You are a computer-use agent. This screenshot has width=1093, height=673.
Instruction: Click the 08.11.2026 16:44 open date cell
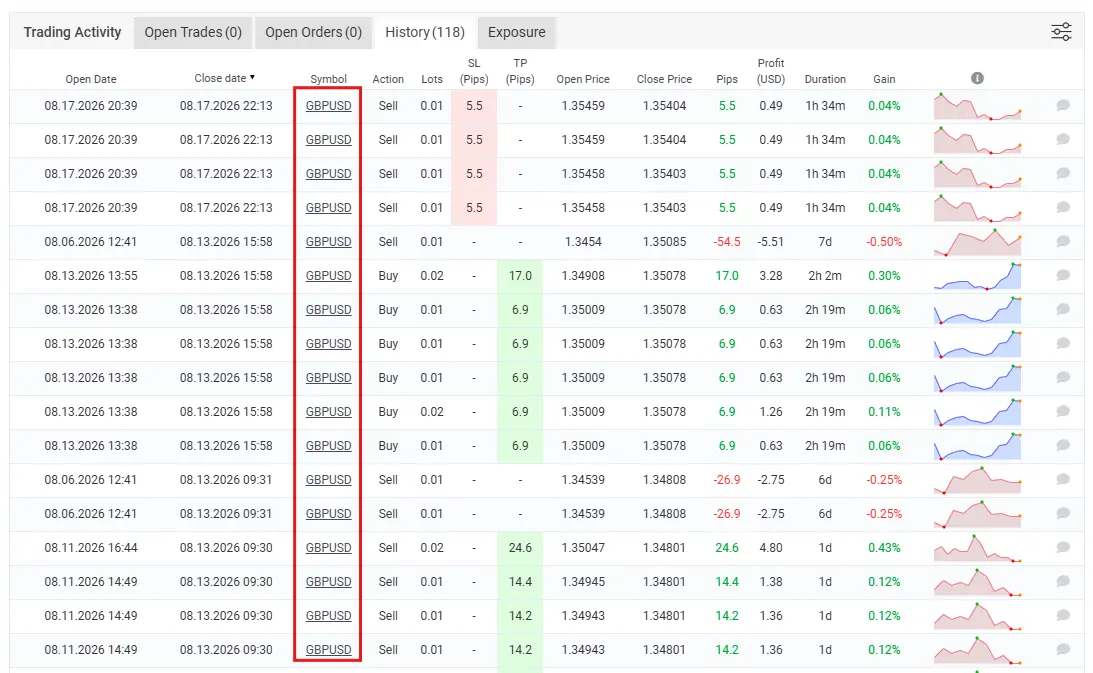(91, 547)
